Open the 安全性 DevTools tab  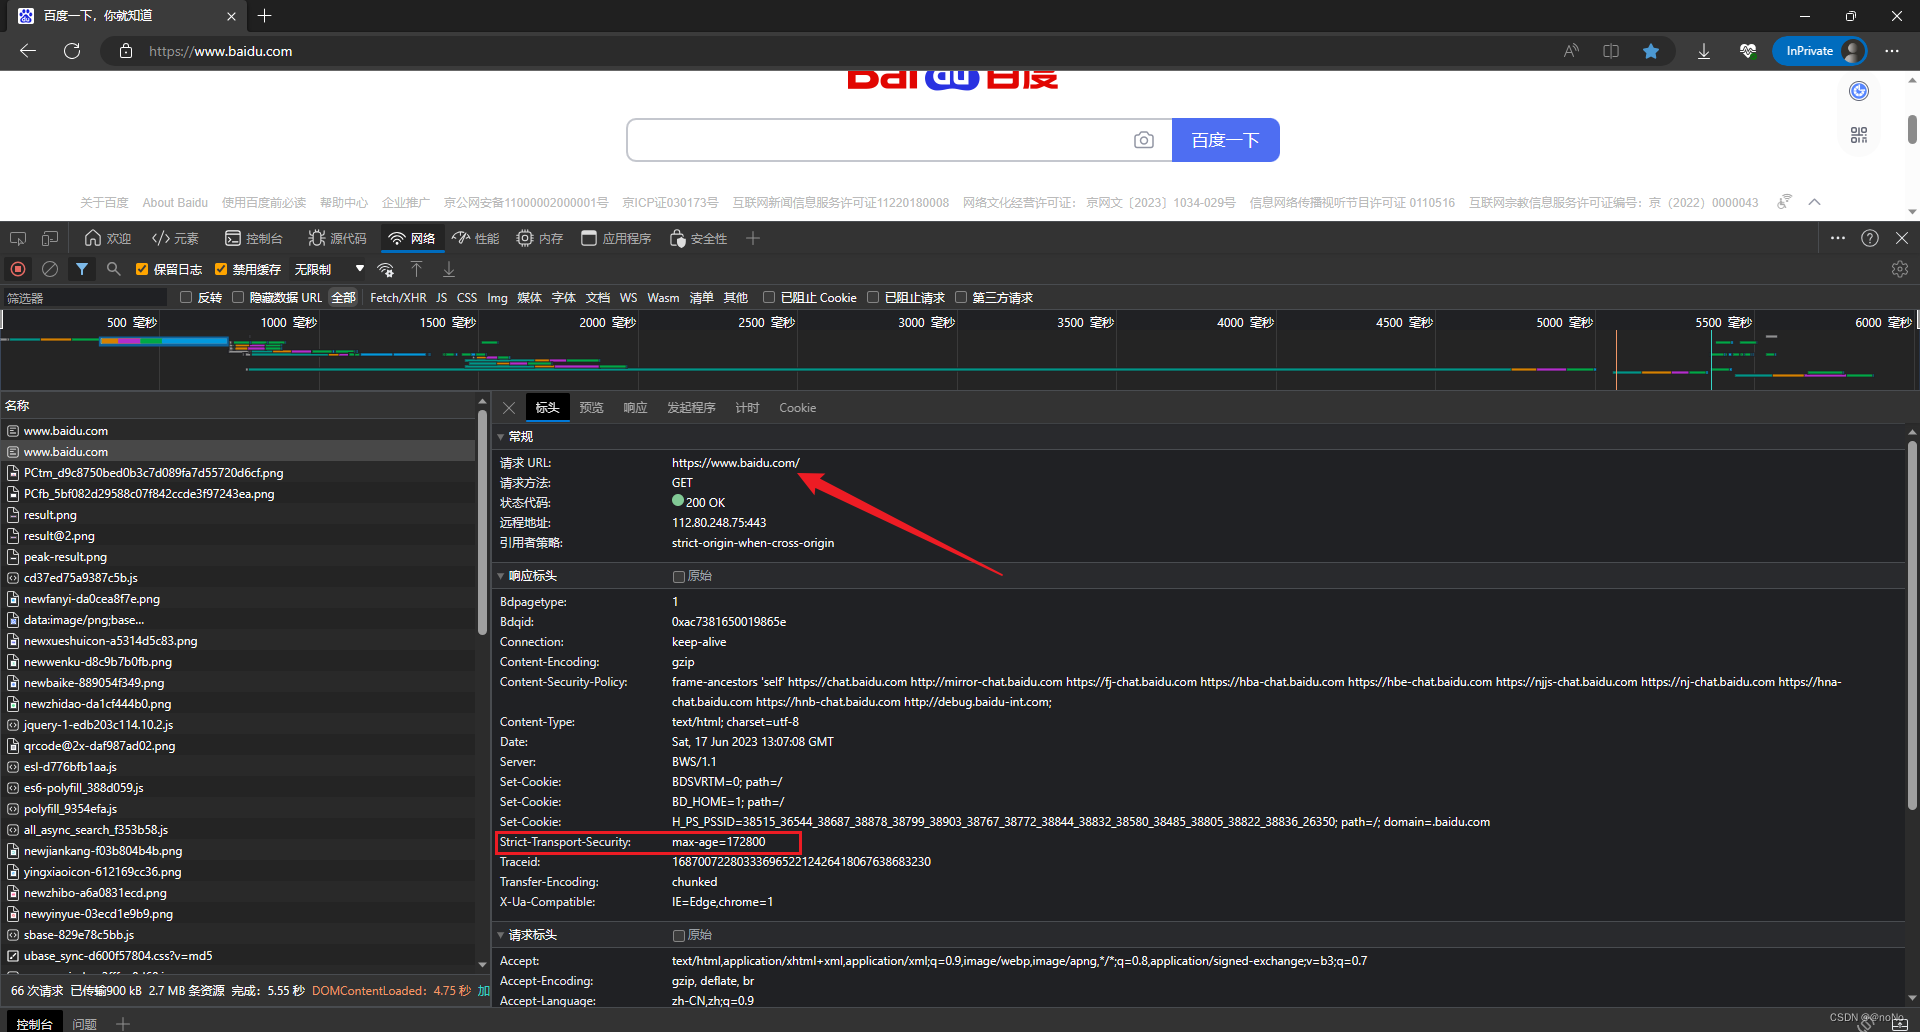698,238
